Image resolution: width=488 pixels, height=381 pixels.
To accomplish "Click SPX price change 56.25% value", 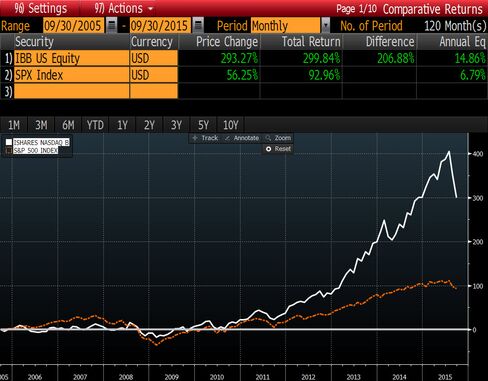I will pos(242,75).
